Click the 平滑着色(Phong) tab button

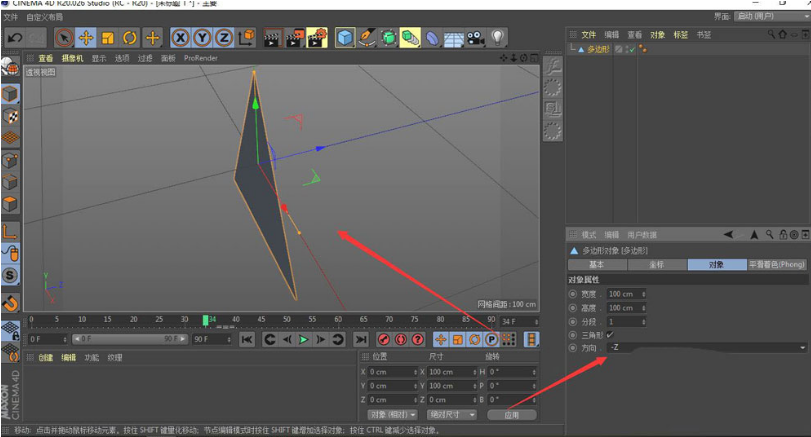(x=776, y=265)
